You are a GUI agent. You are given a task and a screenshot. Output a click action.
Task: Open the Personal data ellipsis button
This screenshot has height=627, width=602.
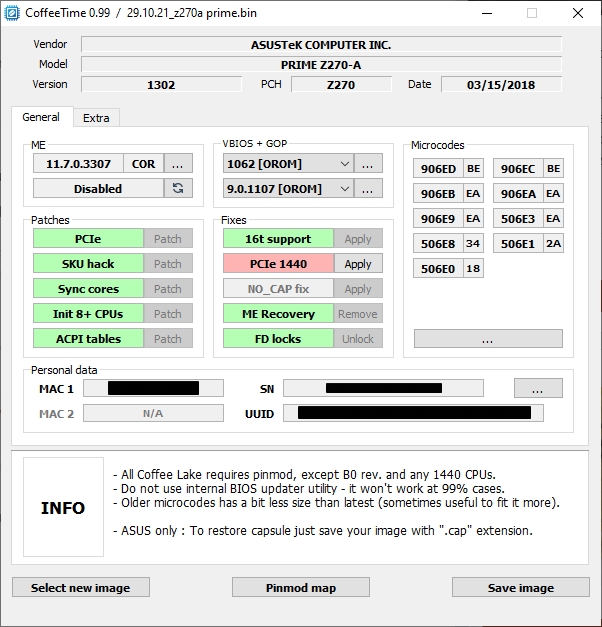click(x=538, y=388)
